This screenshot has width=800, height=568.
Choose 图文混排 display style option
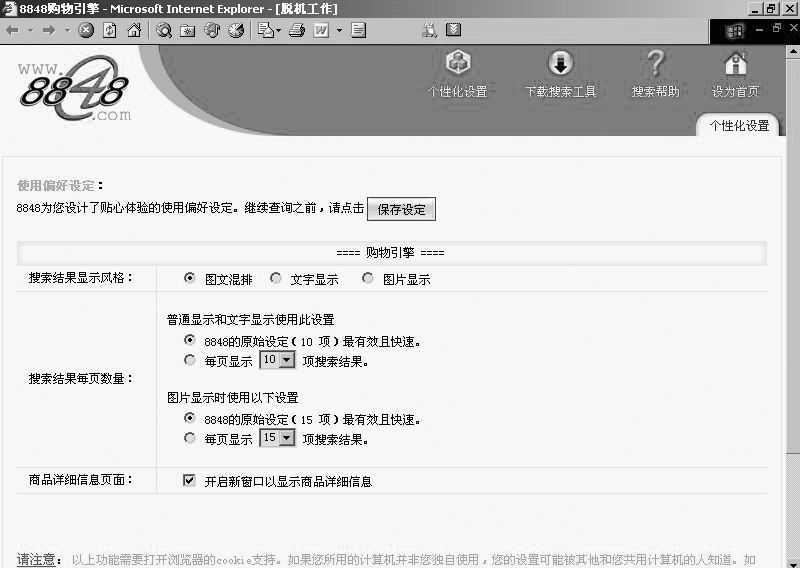(190, 279)
